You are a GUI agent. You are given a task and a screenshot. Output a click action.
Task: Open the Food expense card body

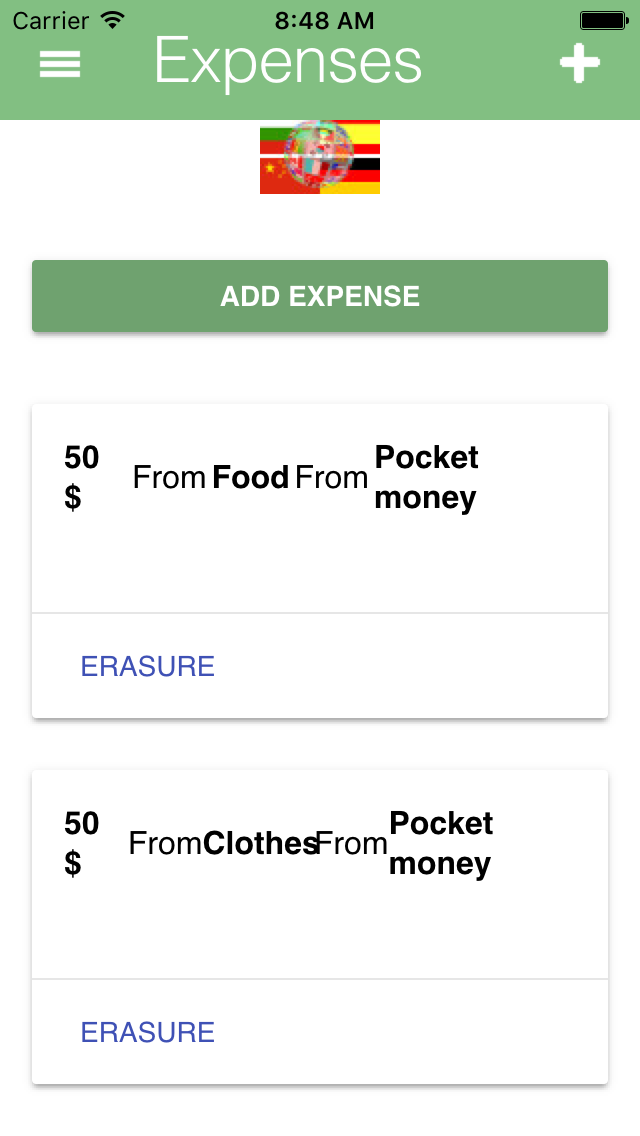tap(320, 508)
